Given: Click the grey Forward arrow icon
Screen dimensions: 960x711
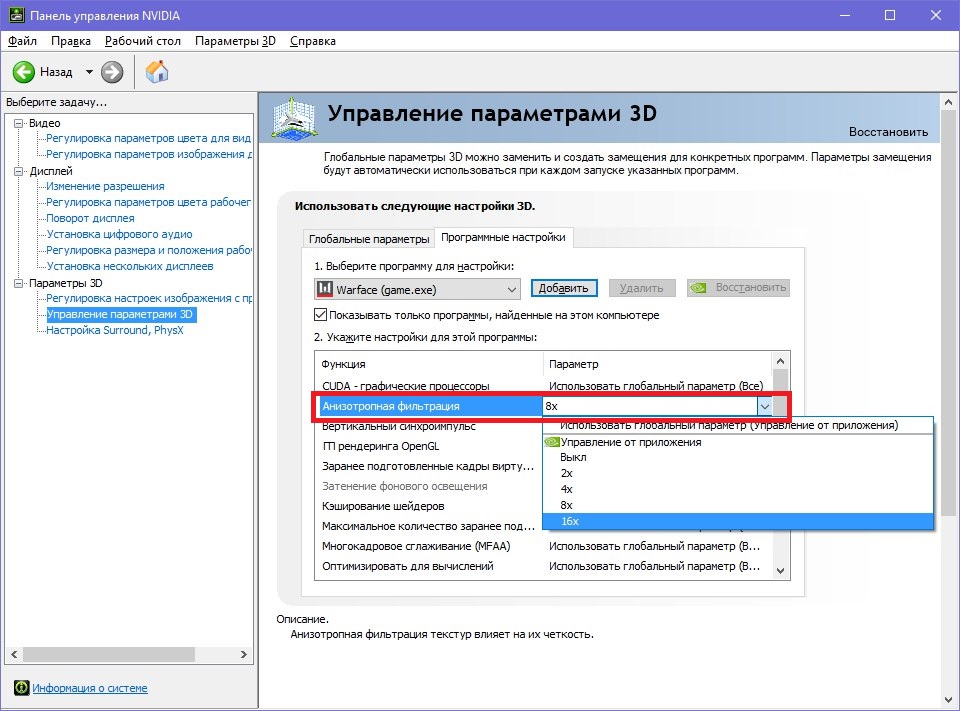Looking at the screenshot, I should [x=111, y=72].
